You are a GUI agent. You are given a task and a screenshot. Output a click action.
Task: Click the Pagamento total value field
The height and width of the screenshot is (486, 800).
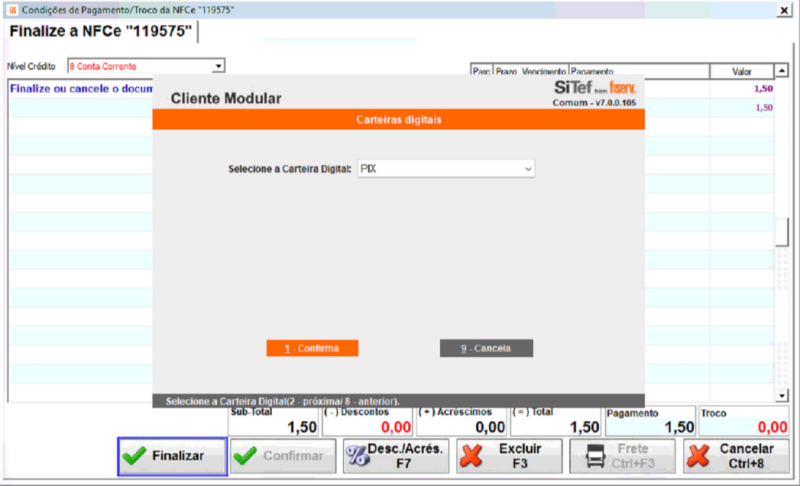(x=650, y=426)
